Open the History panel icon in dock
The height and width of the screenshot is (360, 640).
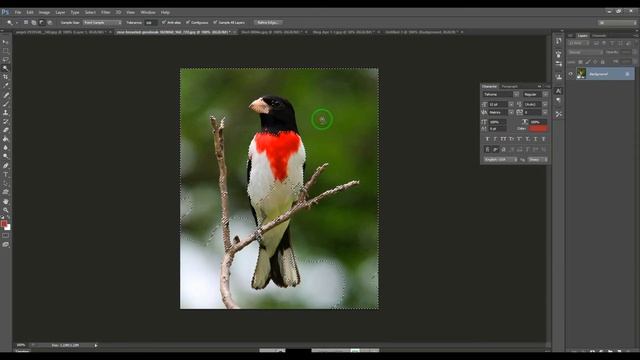click(558, 41)
